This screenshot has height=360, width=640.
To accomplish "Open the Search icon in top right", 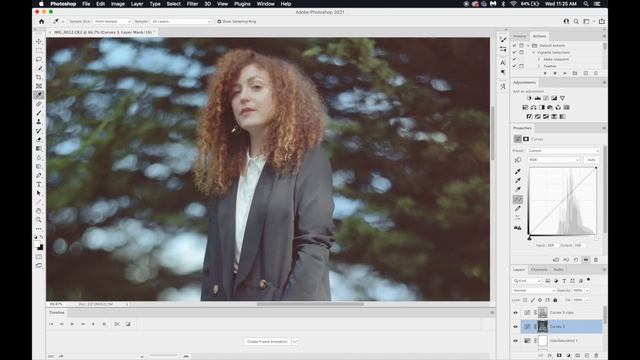I will click(576, 21).
